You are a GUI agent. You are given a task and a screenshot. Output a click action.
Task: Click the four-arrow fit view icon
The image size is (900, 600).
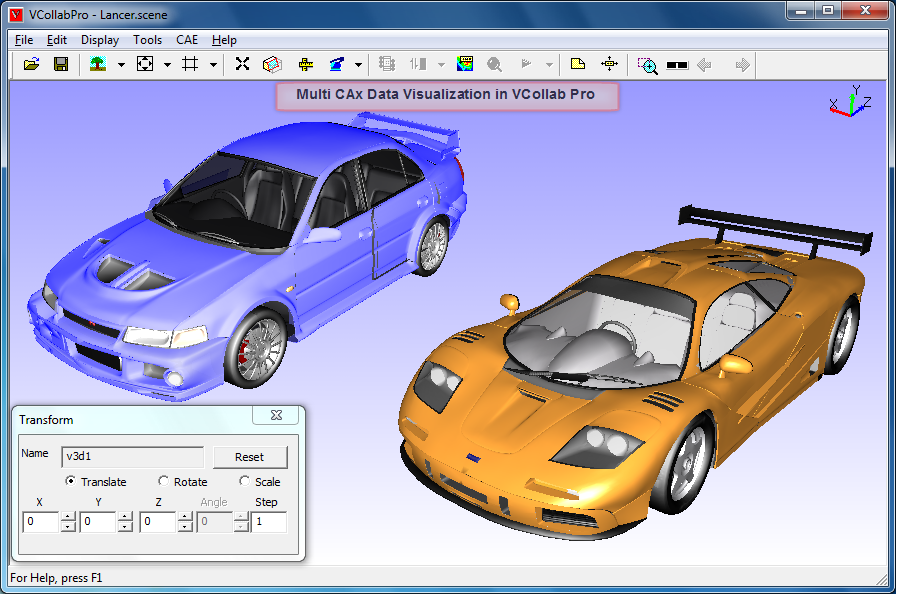145,64
